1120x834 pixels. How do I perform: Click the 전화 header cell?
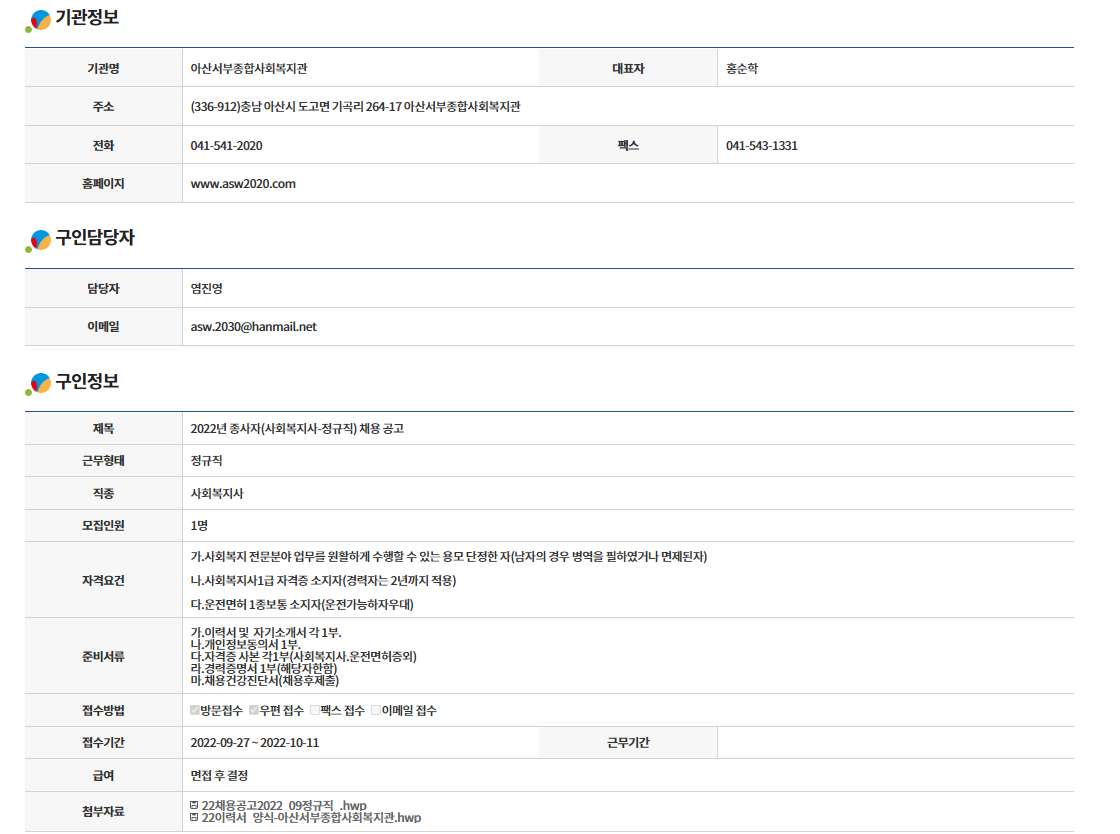tap(104, 146)
